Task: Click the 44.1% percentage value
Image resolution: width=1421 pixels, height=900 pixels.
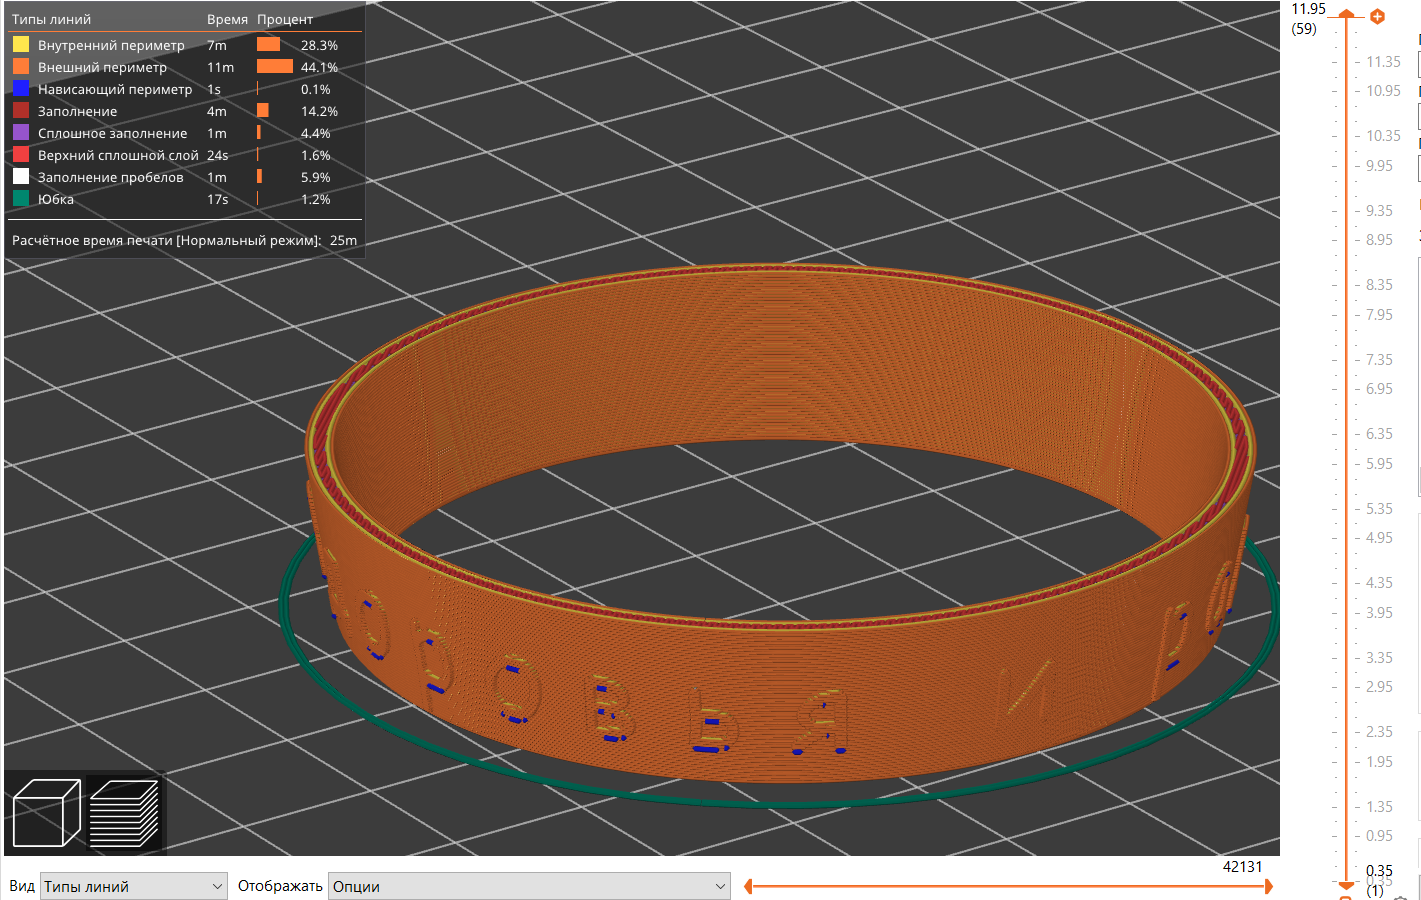Action: click(319, 67)
